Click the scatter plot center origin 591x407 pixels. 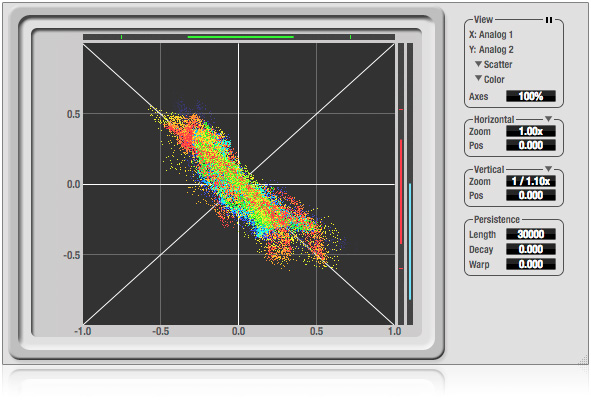tap(239, 184)
